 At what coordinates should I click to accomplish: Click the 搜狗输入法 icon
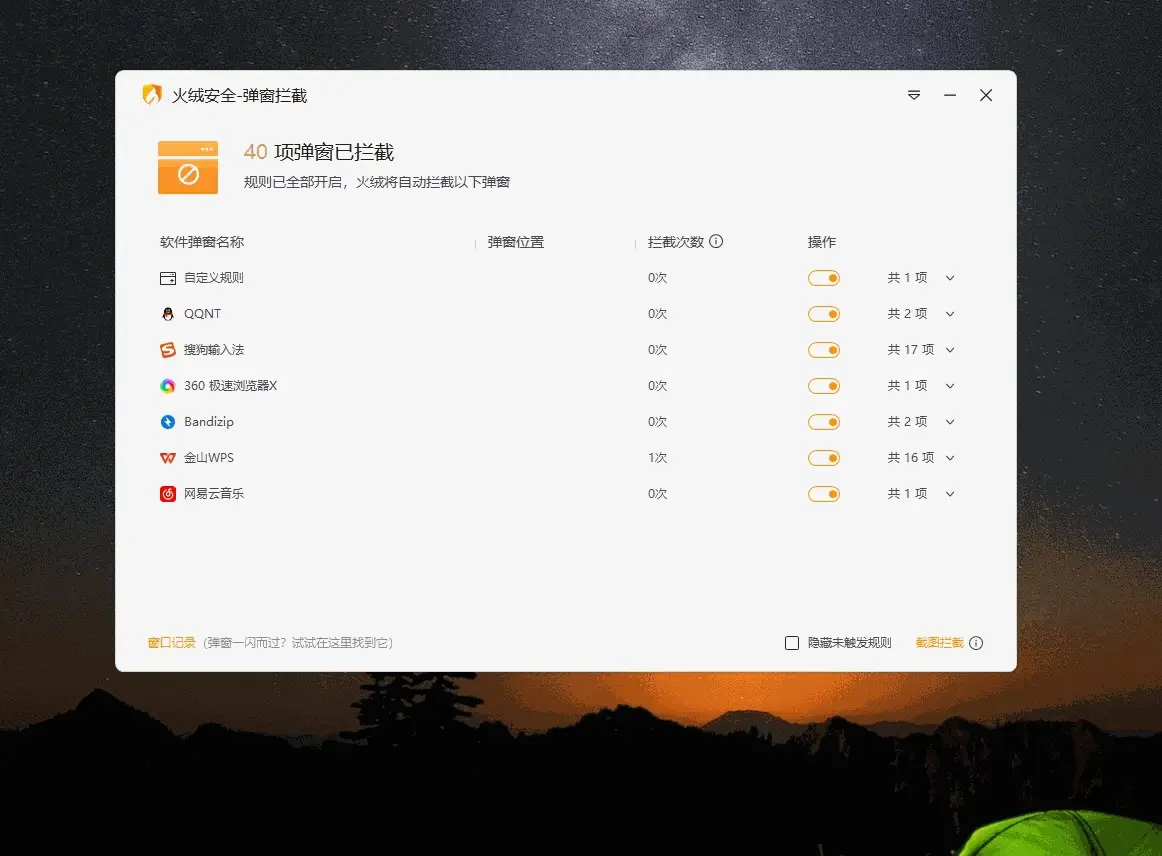[x=168, y=350]
